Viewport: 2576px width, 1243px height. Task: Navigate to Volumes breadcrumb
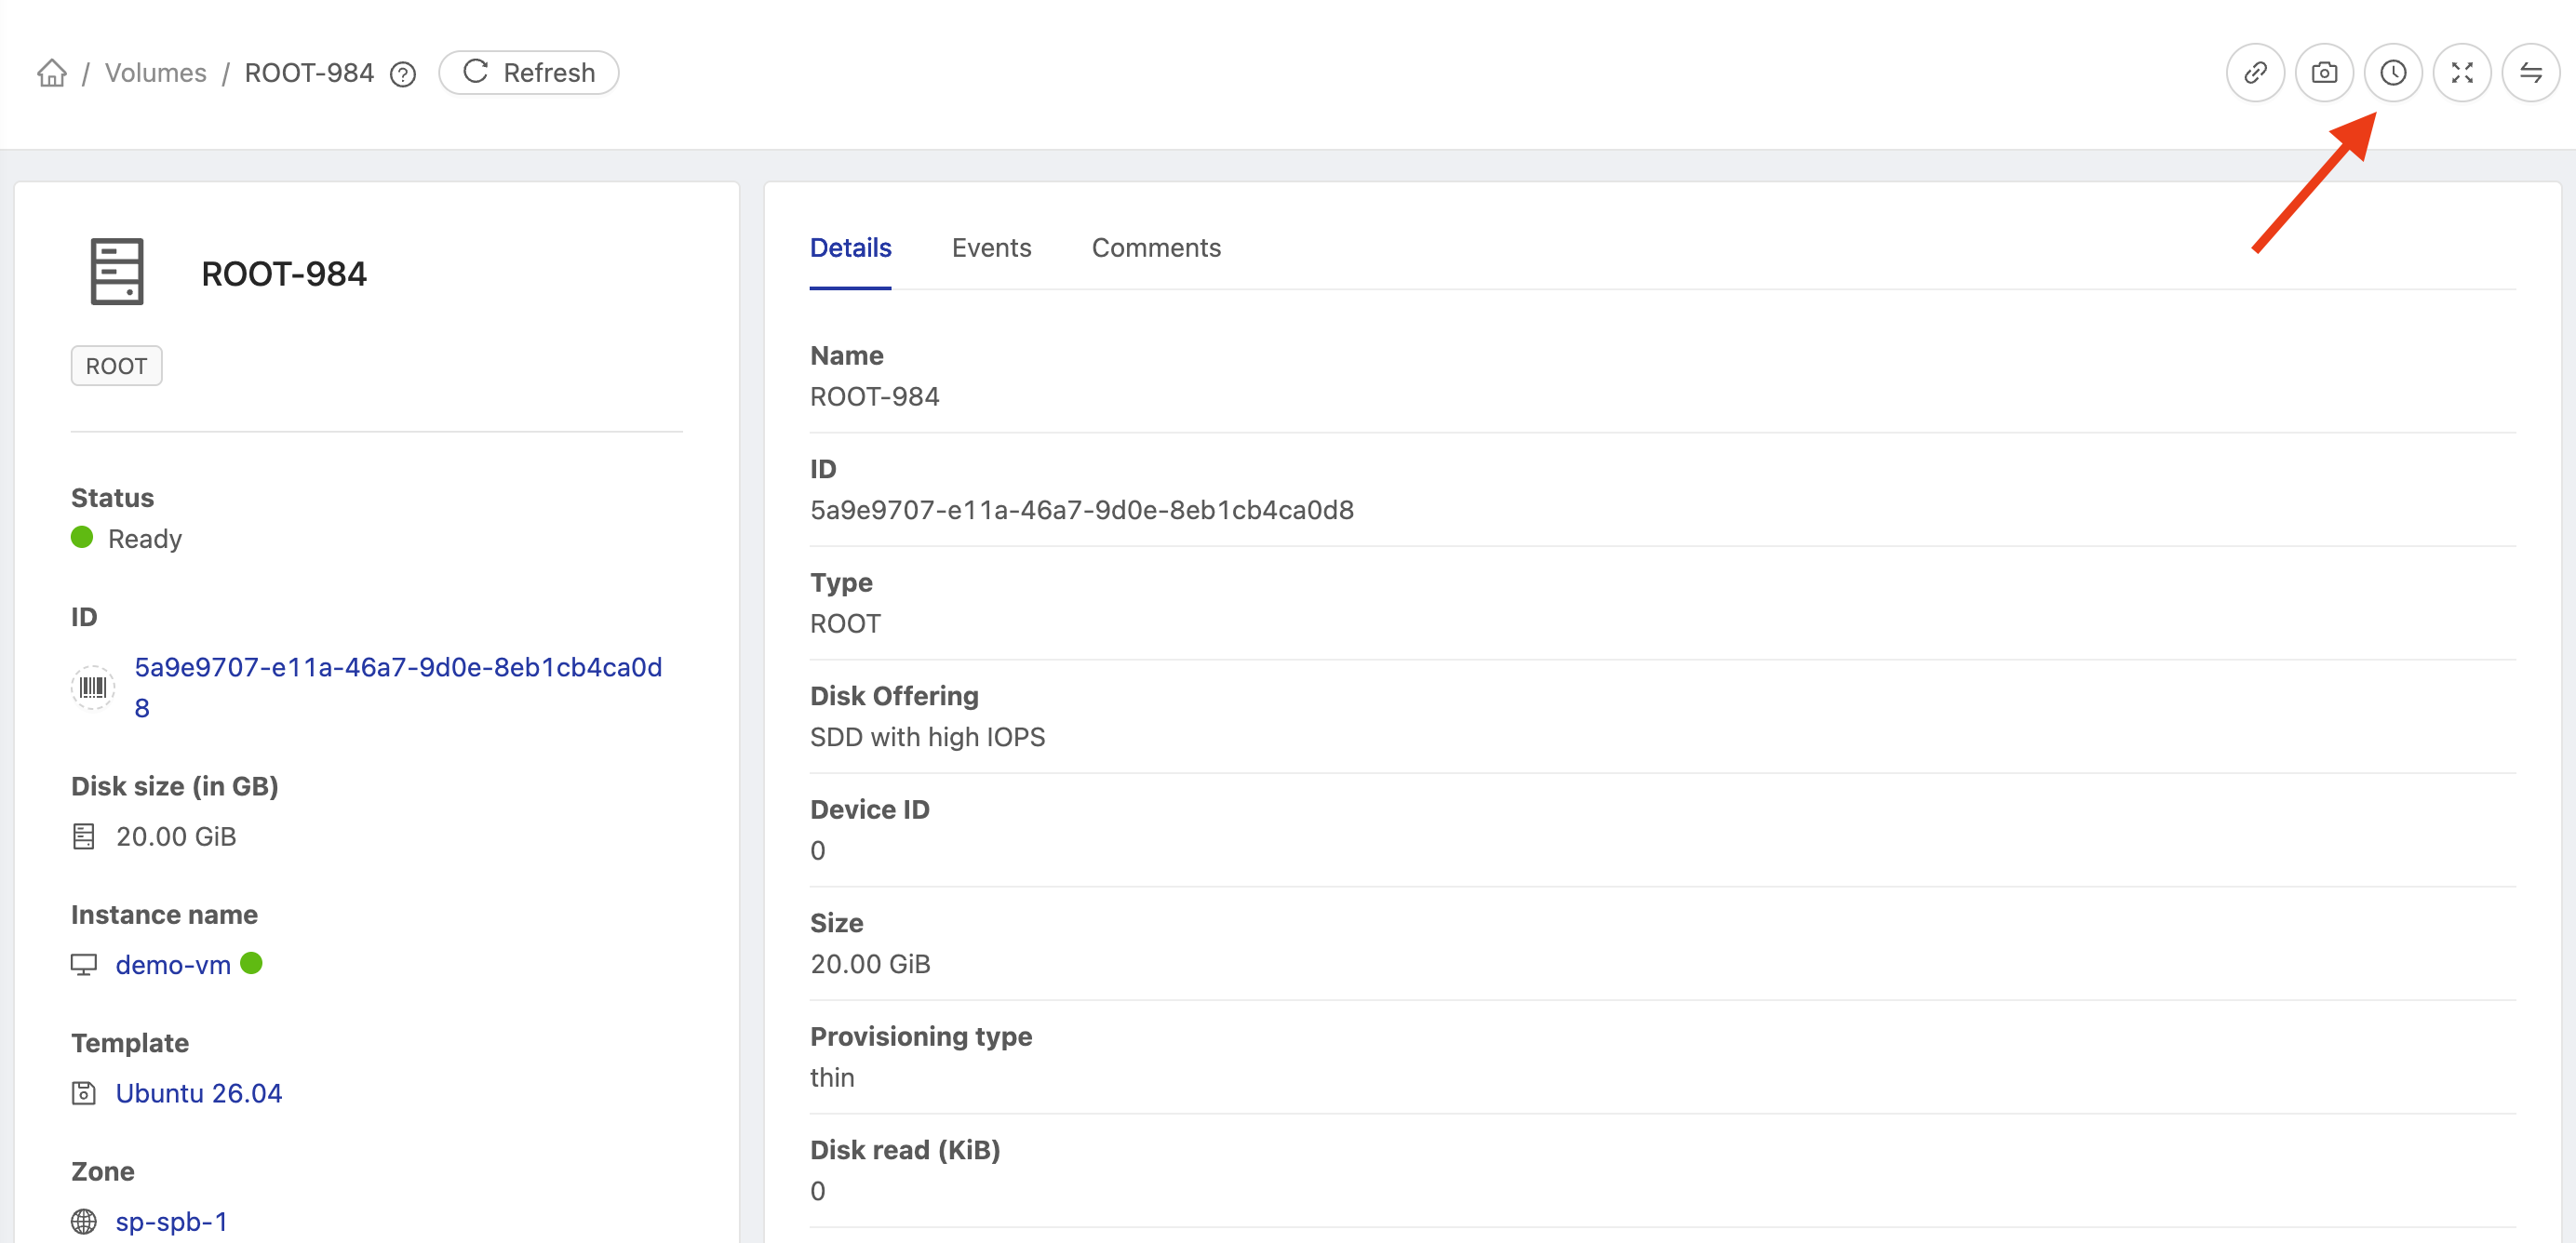click(156, 73)
